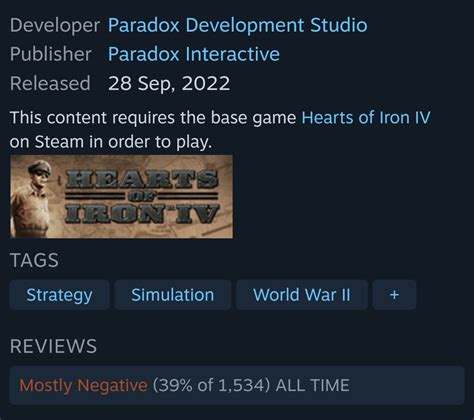Click the Mostly Negative review rating

point(83,385)
